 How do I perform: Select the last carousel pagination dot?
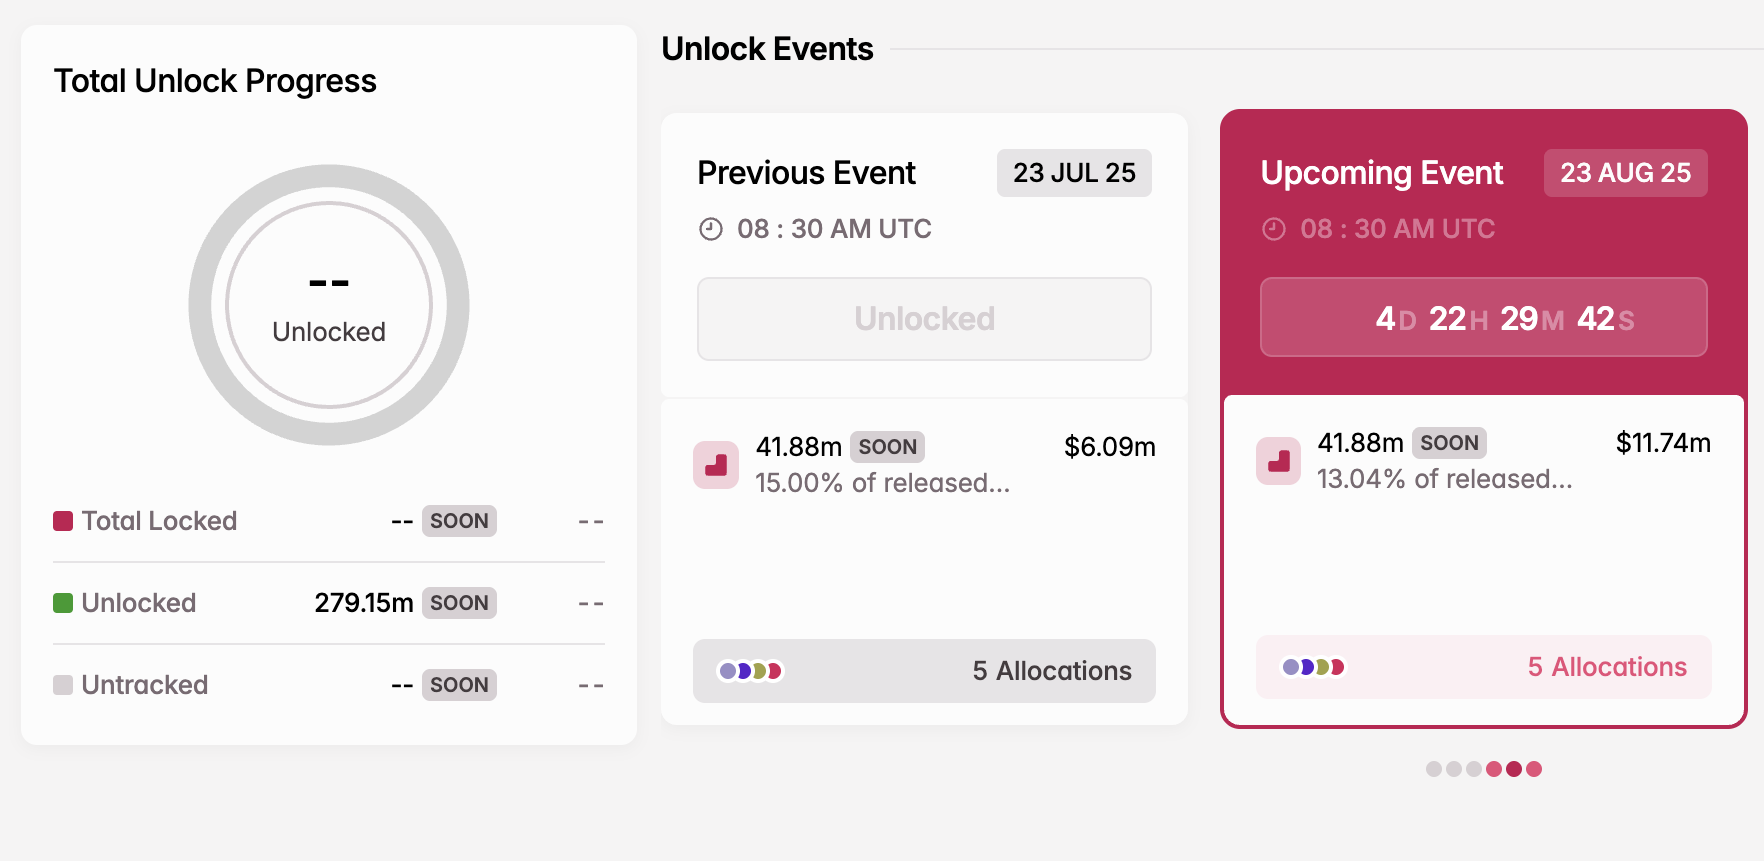click(1534, 769)
